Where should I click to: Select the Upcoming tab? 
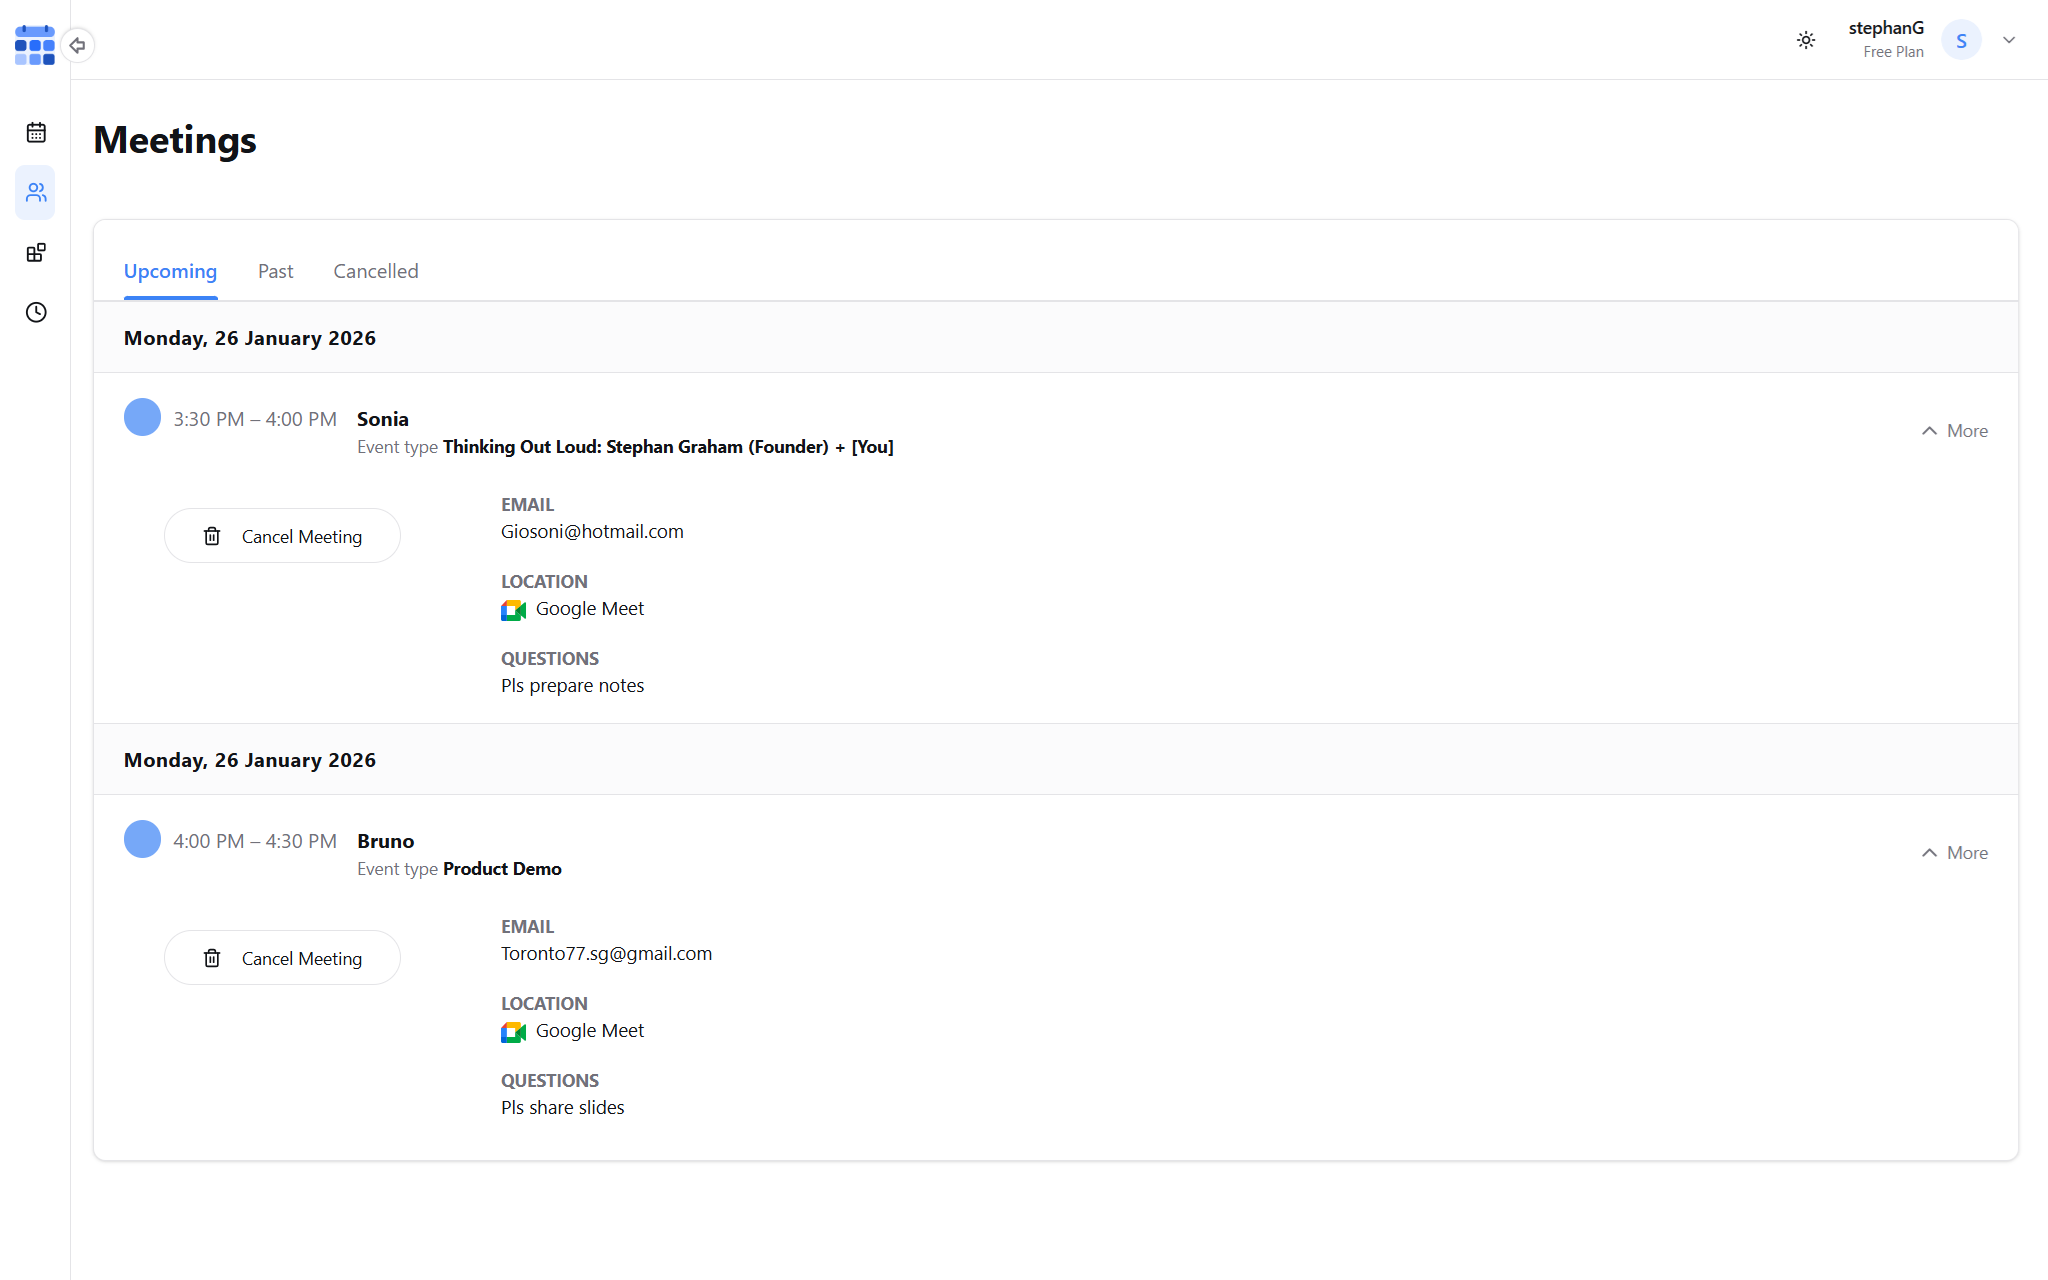[170, 271]
